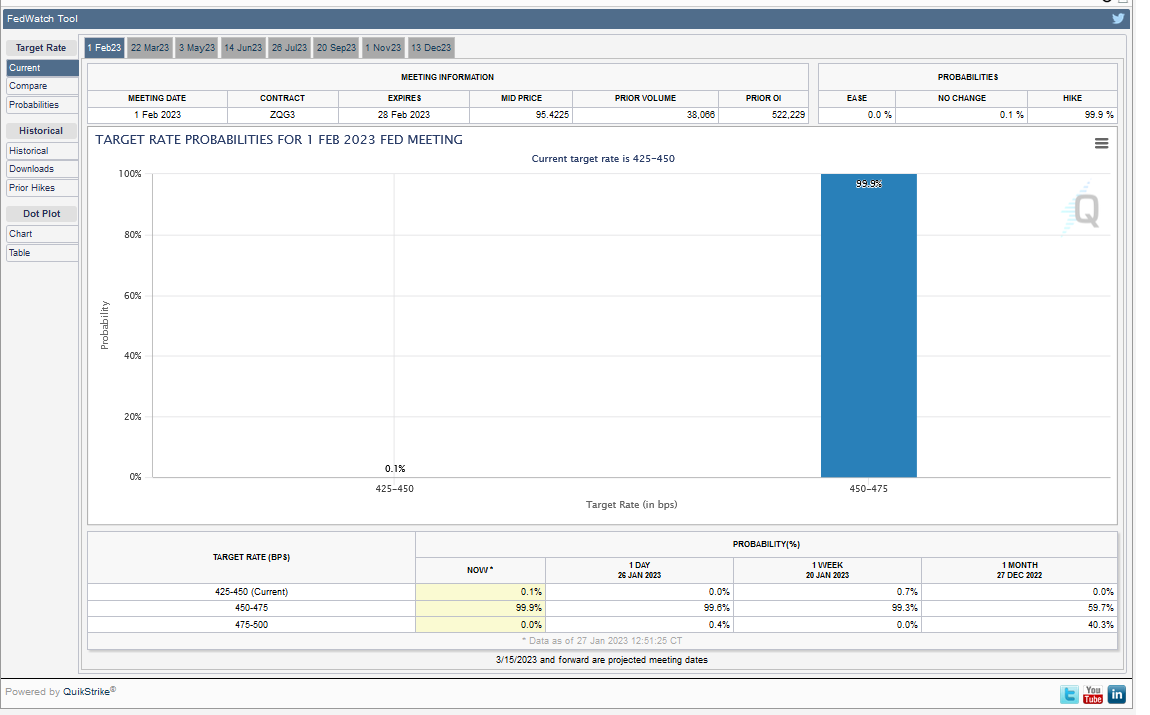Click the ZQG3 contract cell
Screen dimensions: 1150x715
(x=282, y=115)
